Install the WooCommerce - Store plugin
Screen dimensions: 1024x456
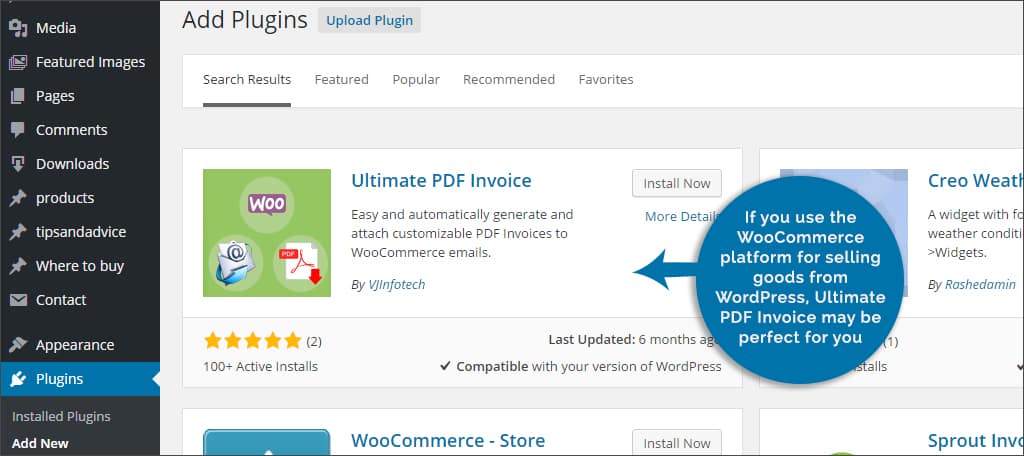677,443
